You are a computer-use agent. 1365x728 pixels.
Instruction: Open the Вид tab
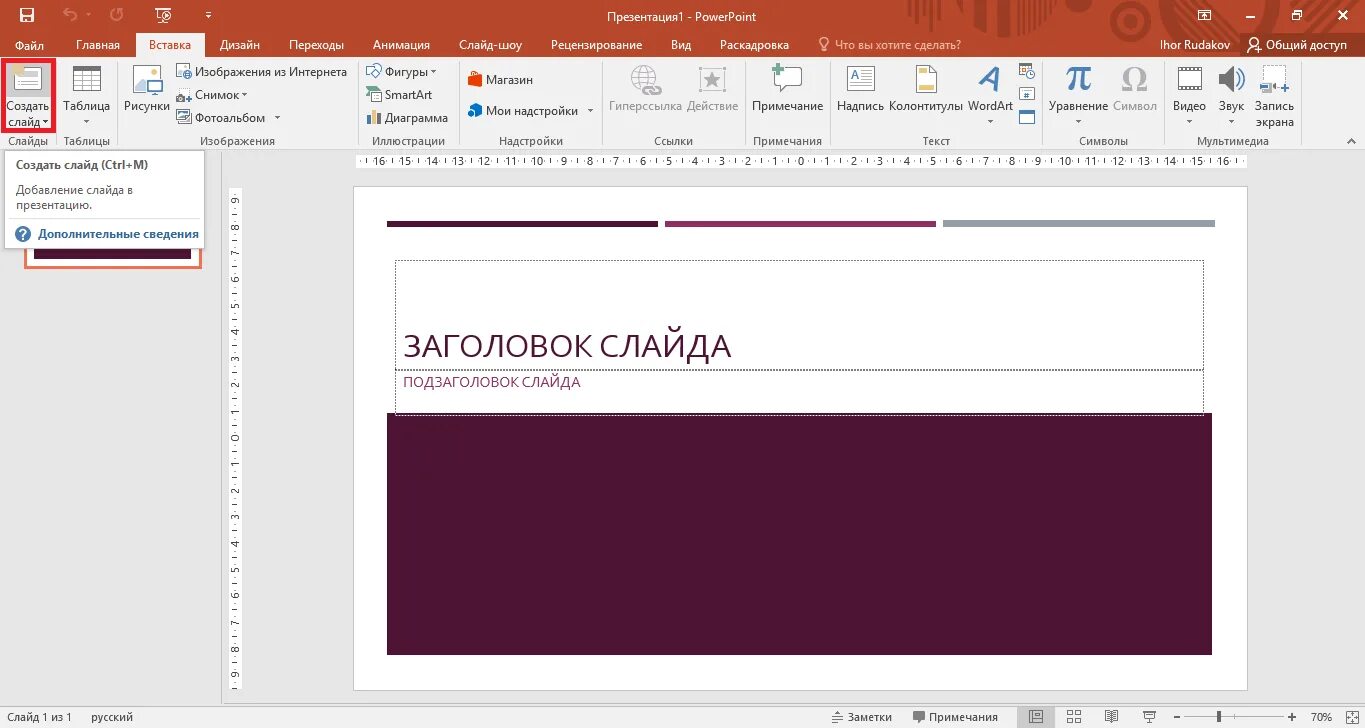[681, 45]
